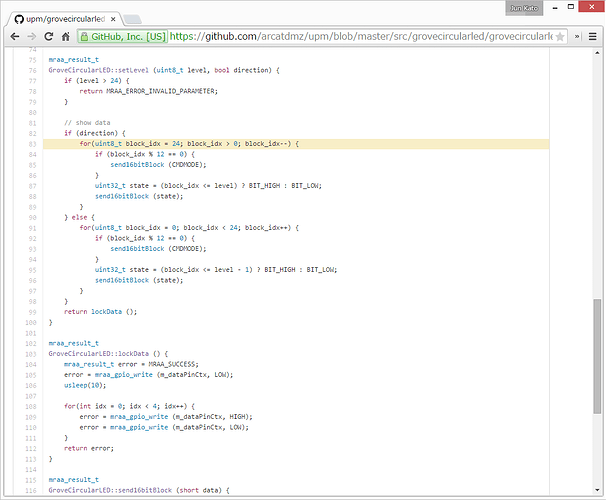The image size is (606, 500).
Task: Bookmark this page with the star
Action: 560,37
